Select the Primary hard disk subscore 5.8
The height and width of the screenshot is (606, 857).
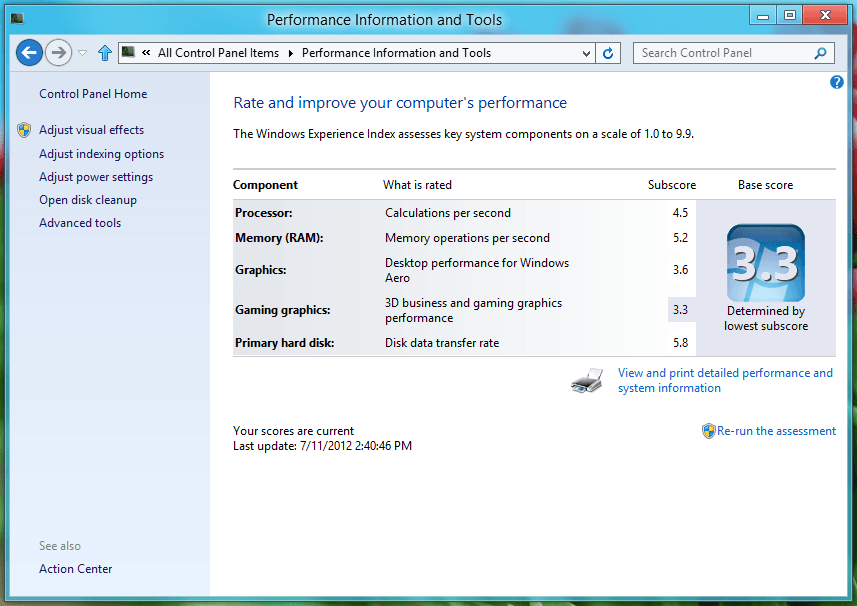pos(680,343)
